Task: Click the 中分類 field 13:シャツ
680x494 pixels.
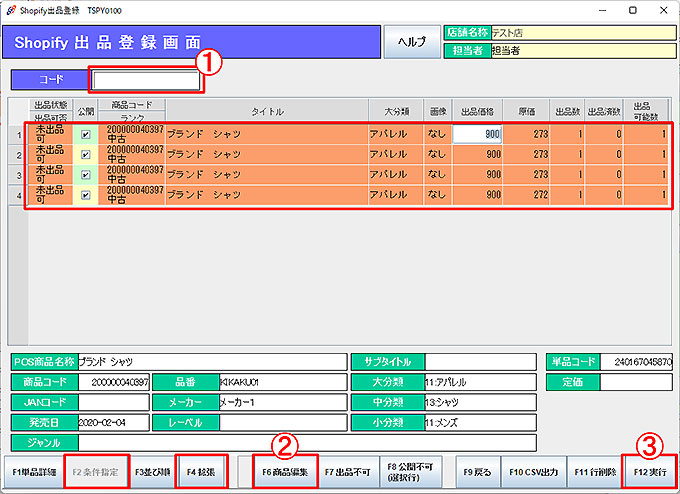Action: point(481,402)
